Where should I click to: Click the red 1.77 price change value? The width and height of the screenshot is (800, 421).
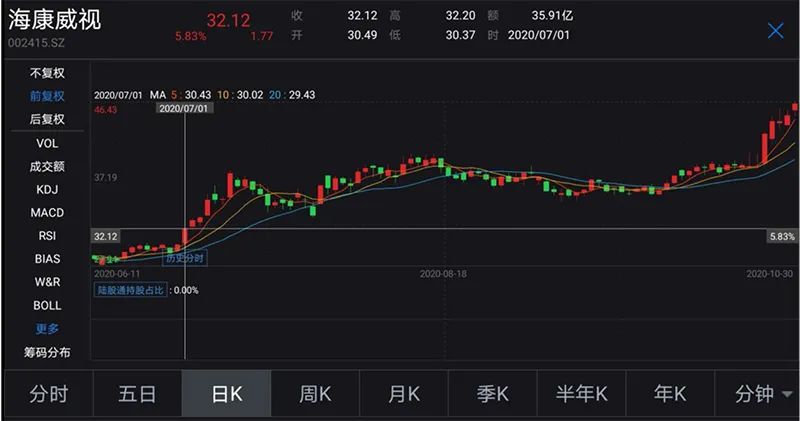tap(262, 36)
